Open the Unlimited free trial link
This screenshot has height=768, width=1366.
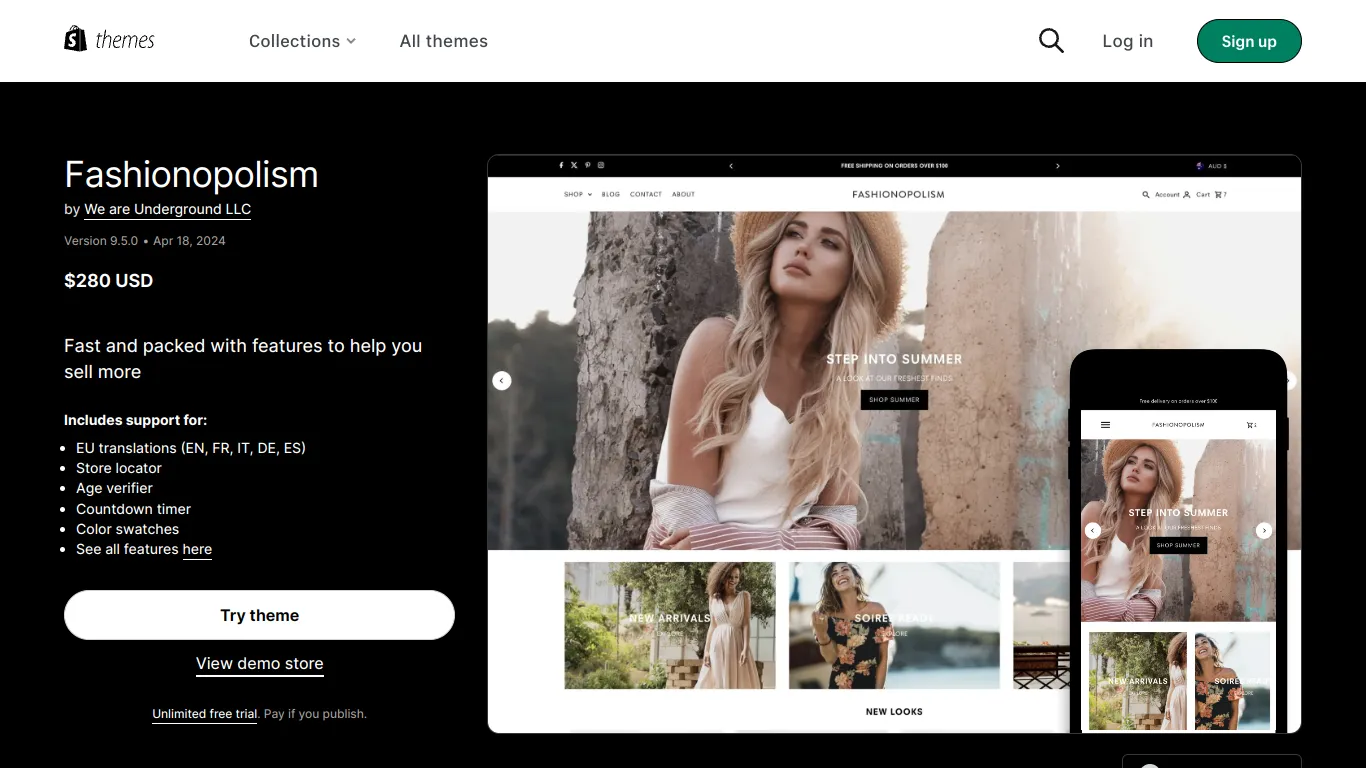pyautogui.click(x=204, y=714)
